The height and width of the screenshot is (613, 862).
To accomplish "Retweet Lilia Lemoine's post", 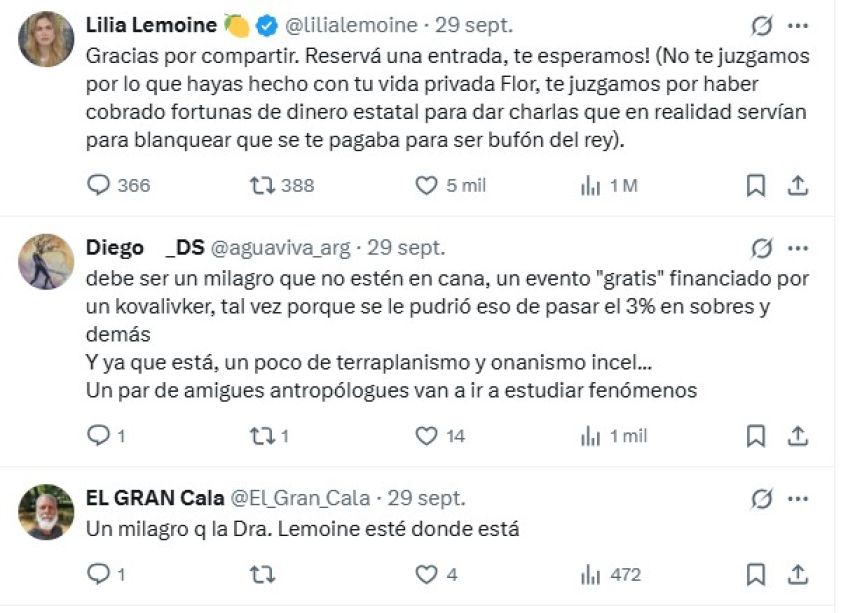I will click(263, 185).
